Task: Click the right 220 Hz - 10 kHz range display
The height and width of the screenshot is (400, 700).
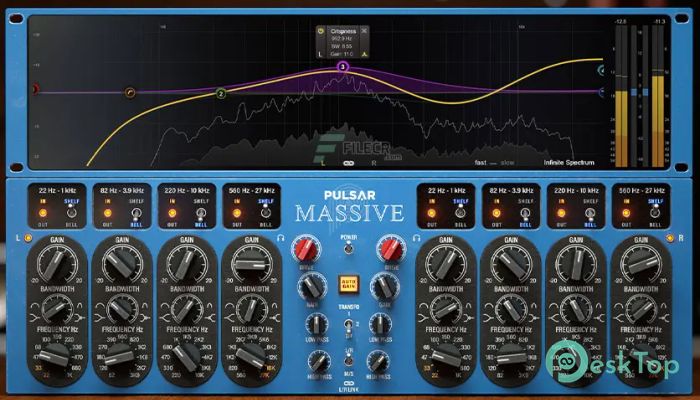Action: click(576, 191)
